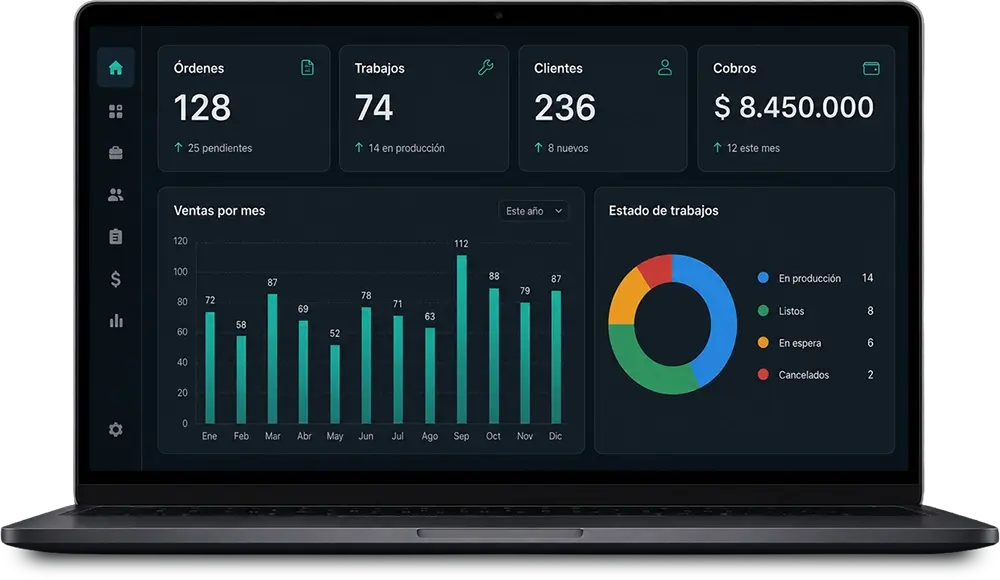Click the Ventas por mes heading
The height and width of the screenshot is (580, 1000).
(219, 211)
